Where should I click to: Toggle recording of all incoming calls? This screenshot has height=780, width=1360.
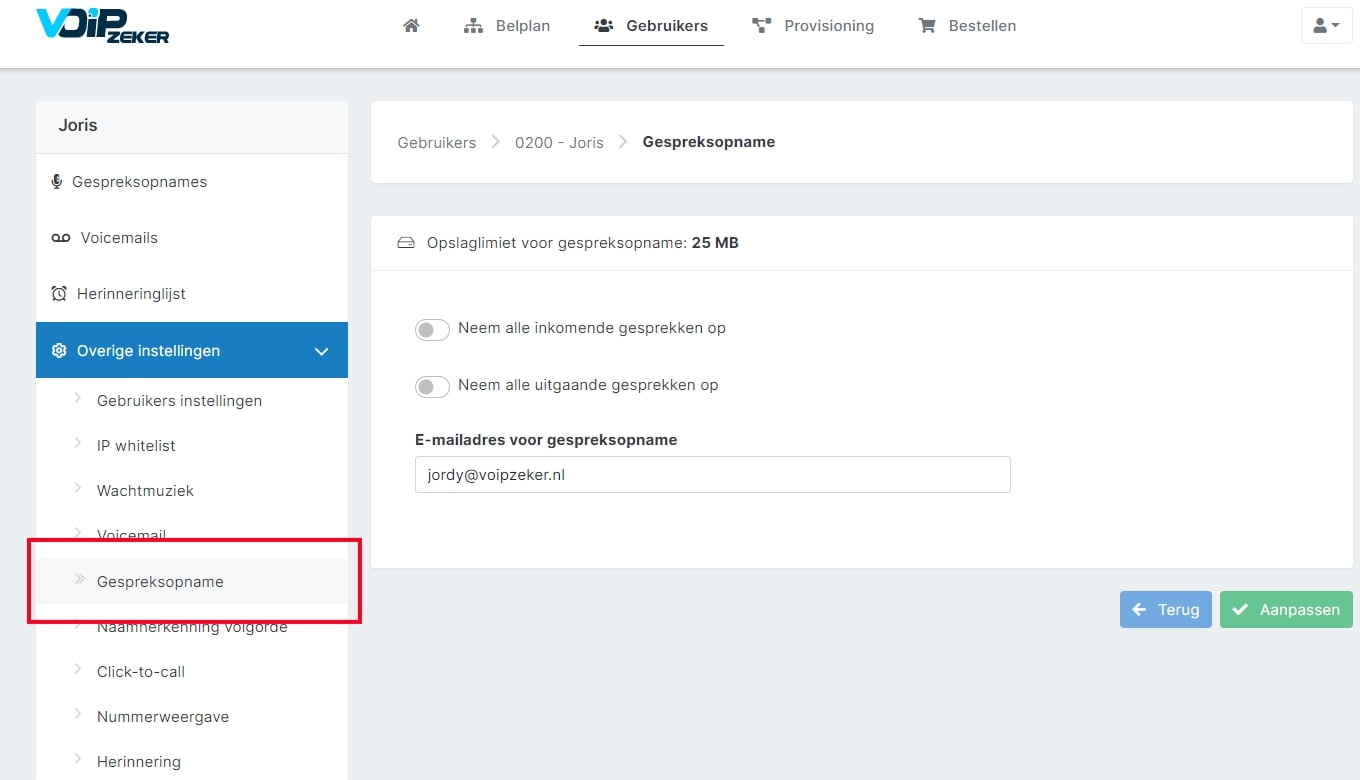coord(432,329)
